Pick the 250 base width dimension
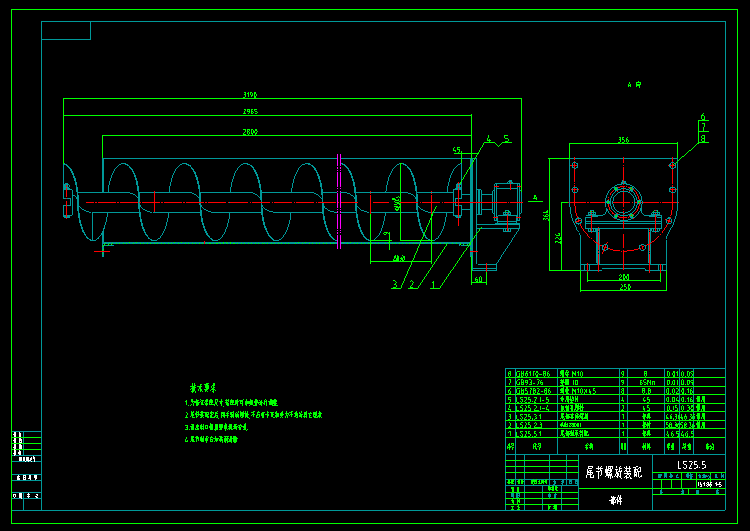The height and width of the screenshot is (531, 750). coord(625,287)
